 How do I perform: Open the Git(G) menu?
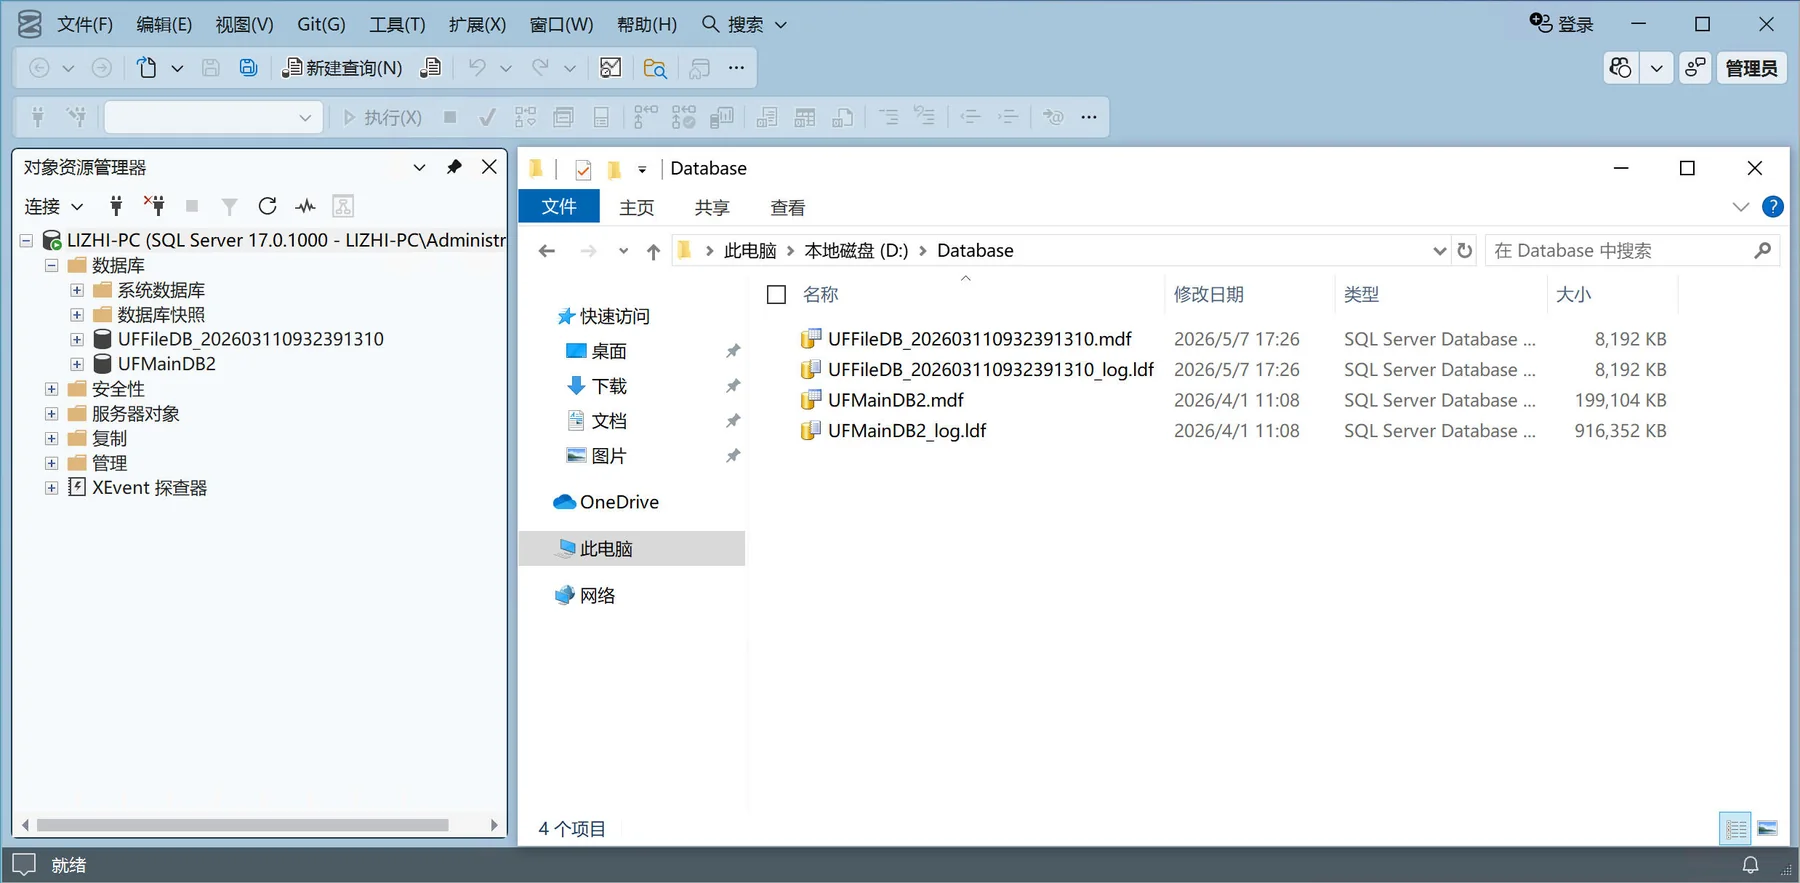[x=321, y=24]
